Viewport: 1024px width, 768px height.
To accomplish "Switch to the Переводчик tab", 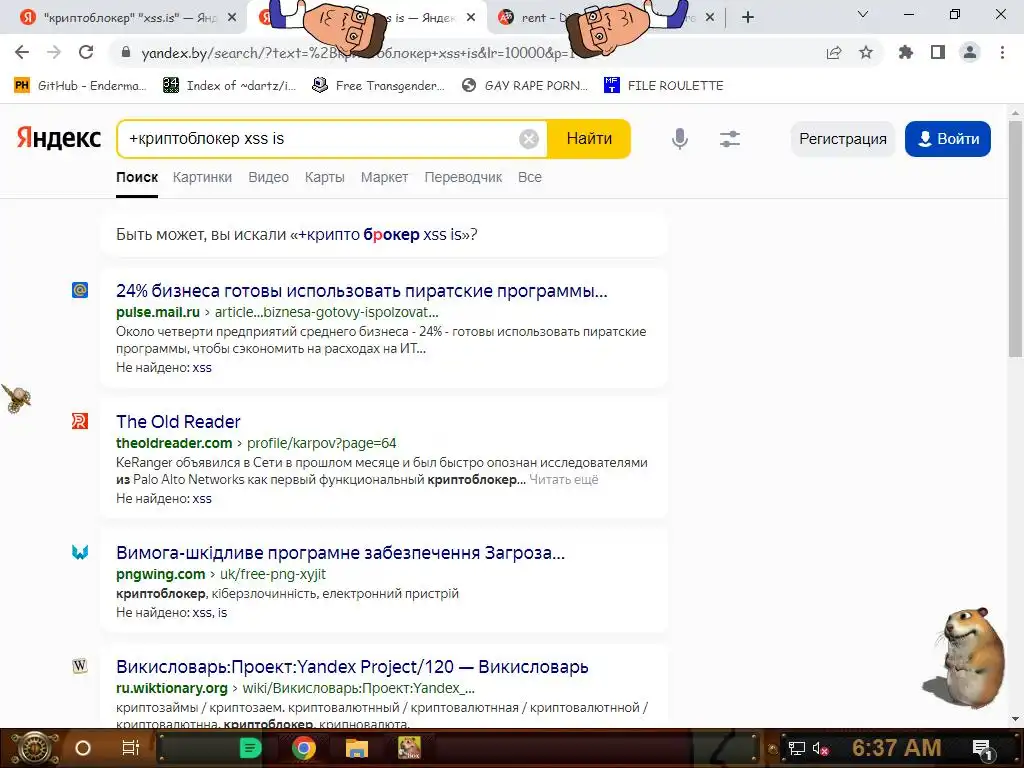I will 463,177.
